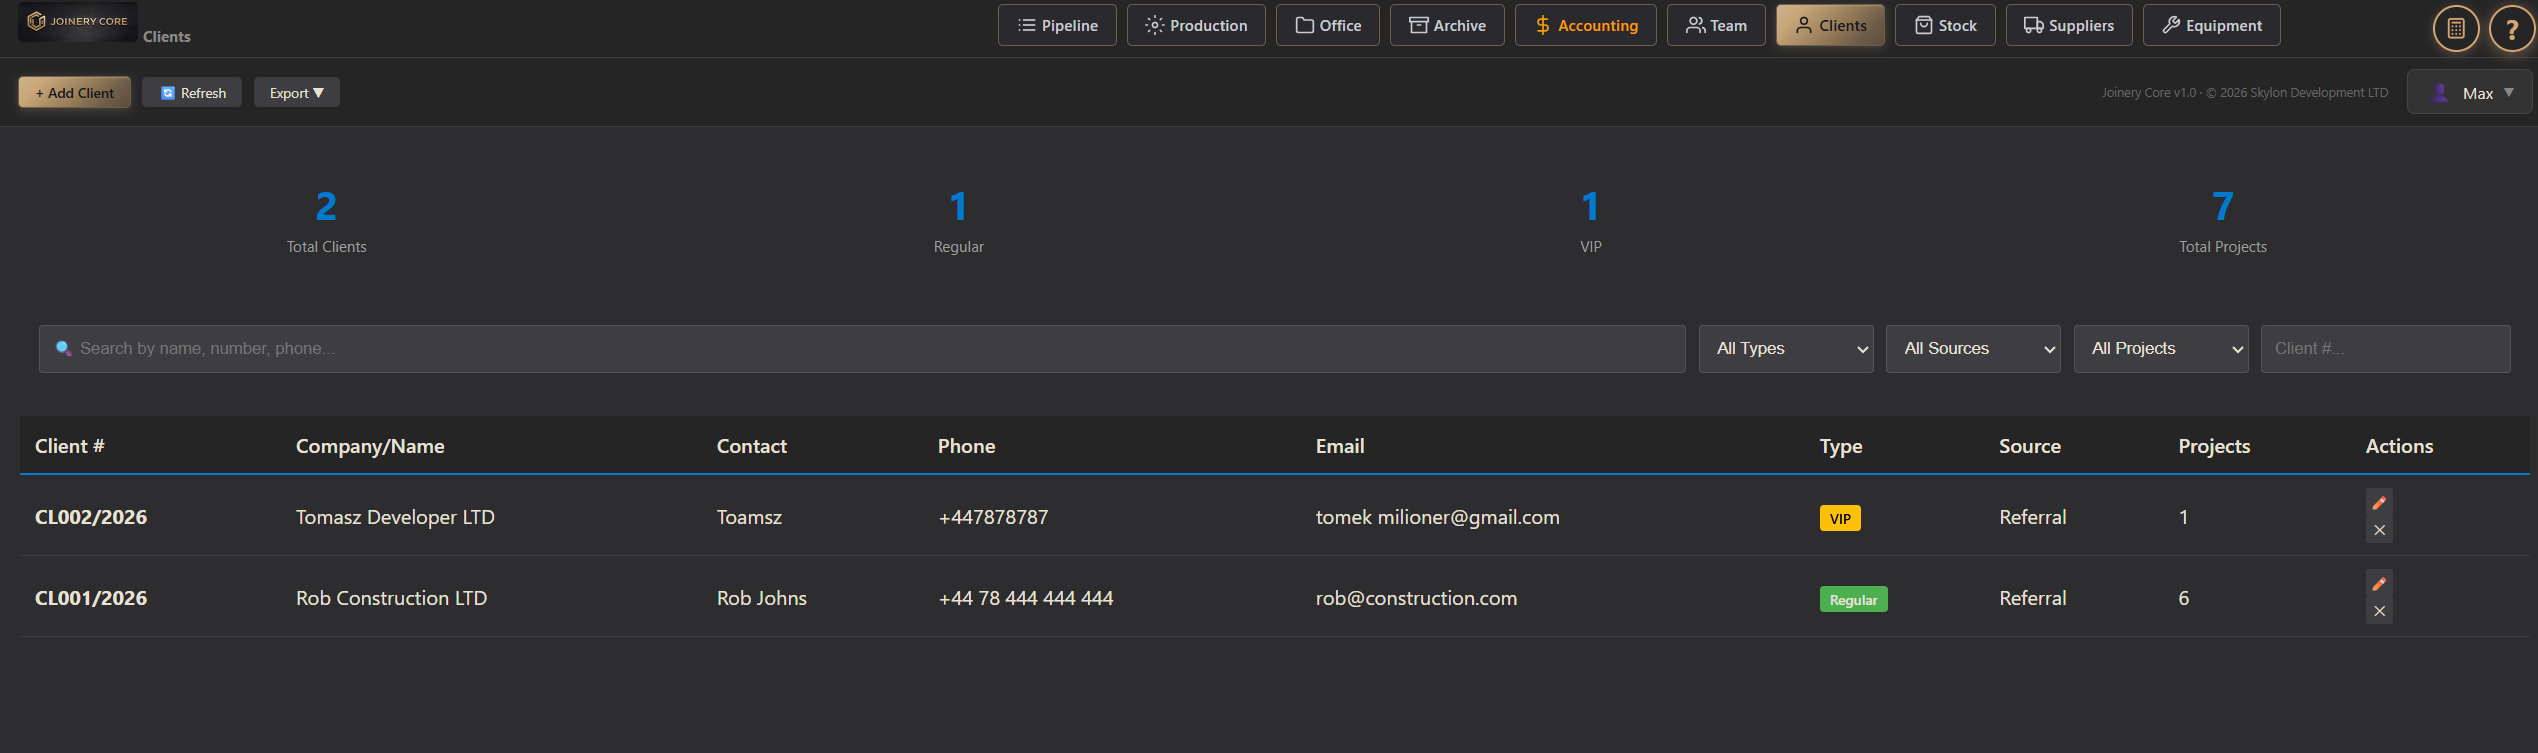
Task: Click the Client # column header
Action: point(70,446)
